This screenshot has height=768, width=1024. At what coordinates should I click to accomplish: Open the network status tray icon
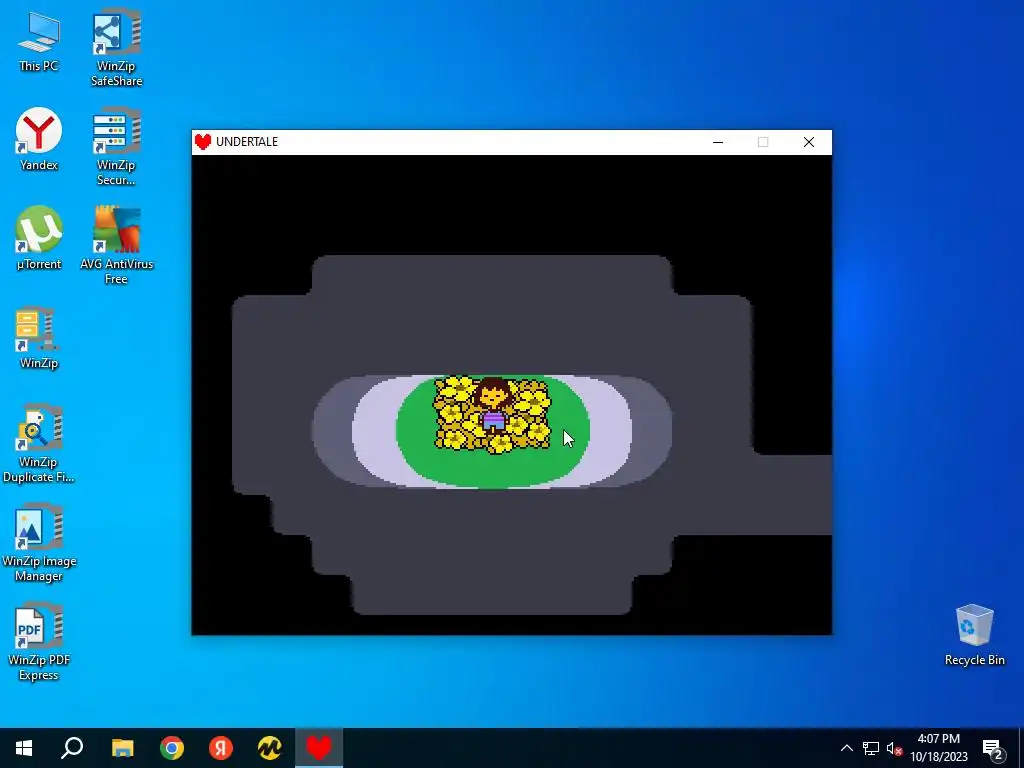871,748
